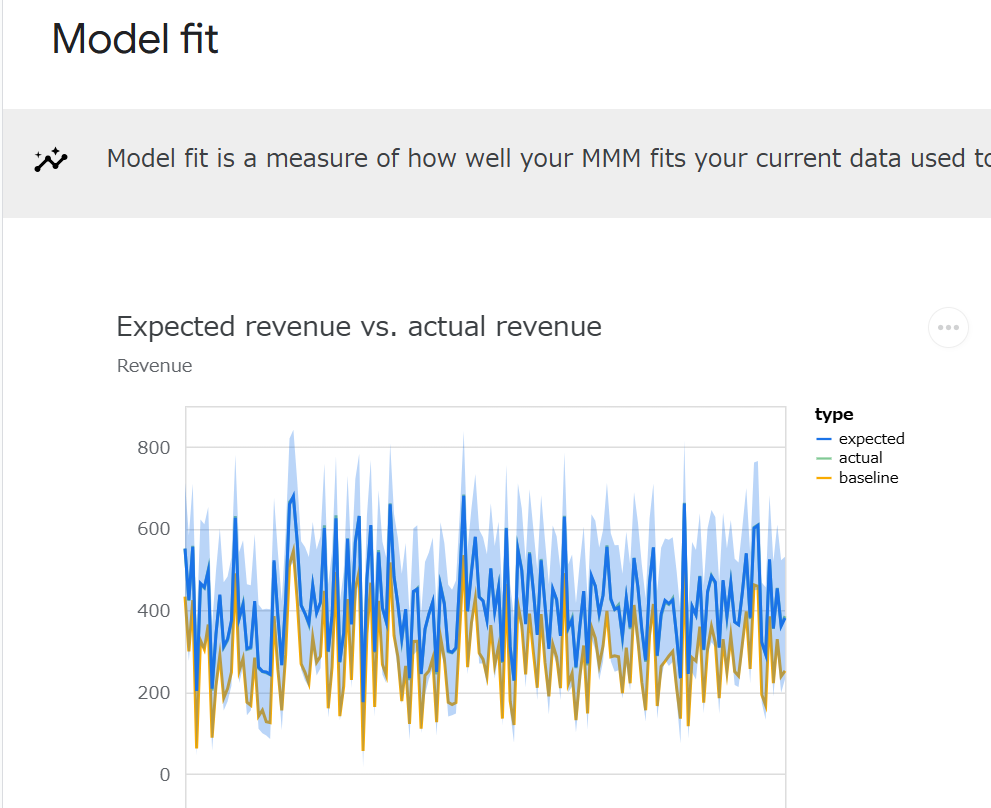Click the Expected revenue vs. actual revenue title
Screen dimensions: 991x808
click(359, 326)
